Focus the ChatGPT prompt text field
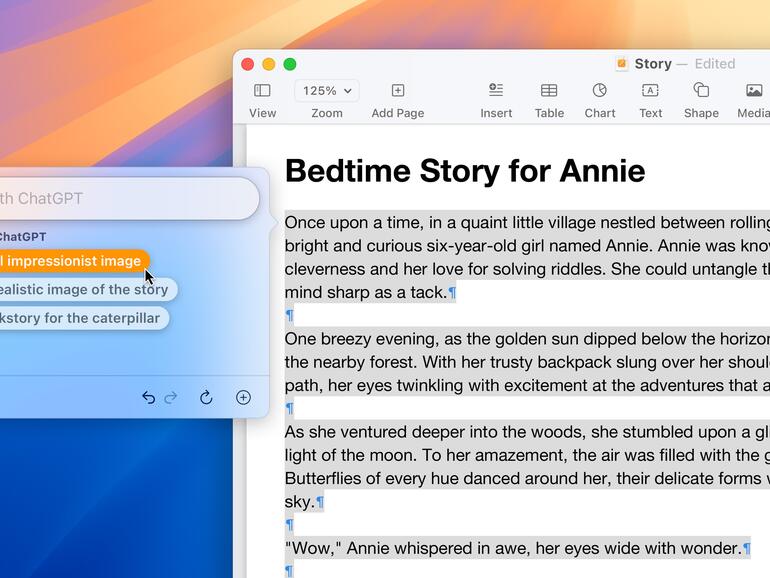The image size is (770, 578). pos(120,198)
